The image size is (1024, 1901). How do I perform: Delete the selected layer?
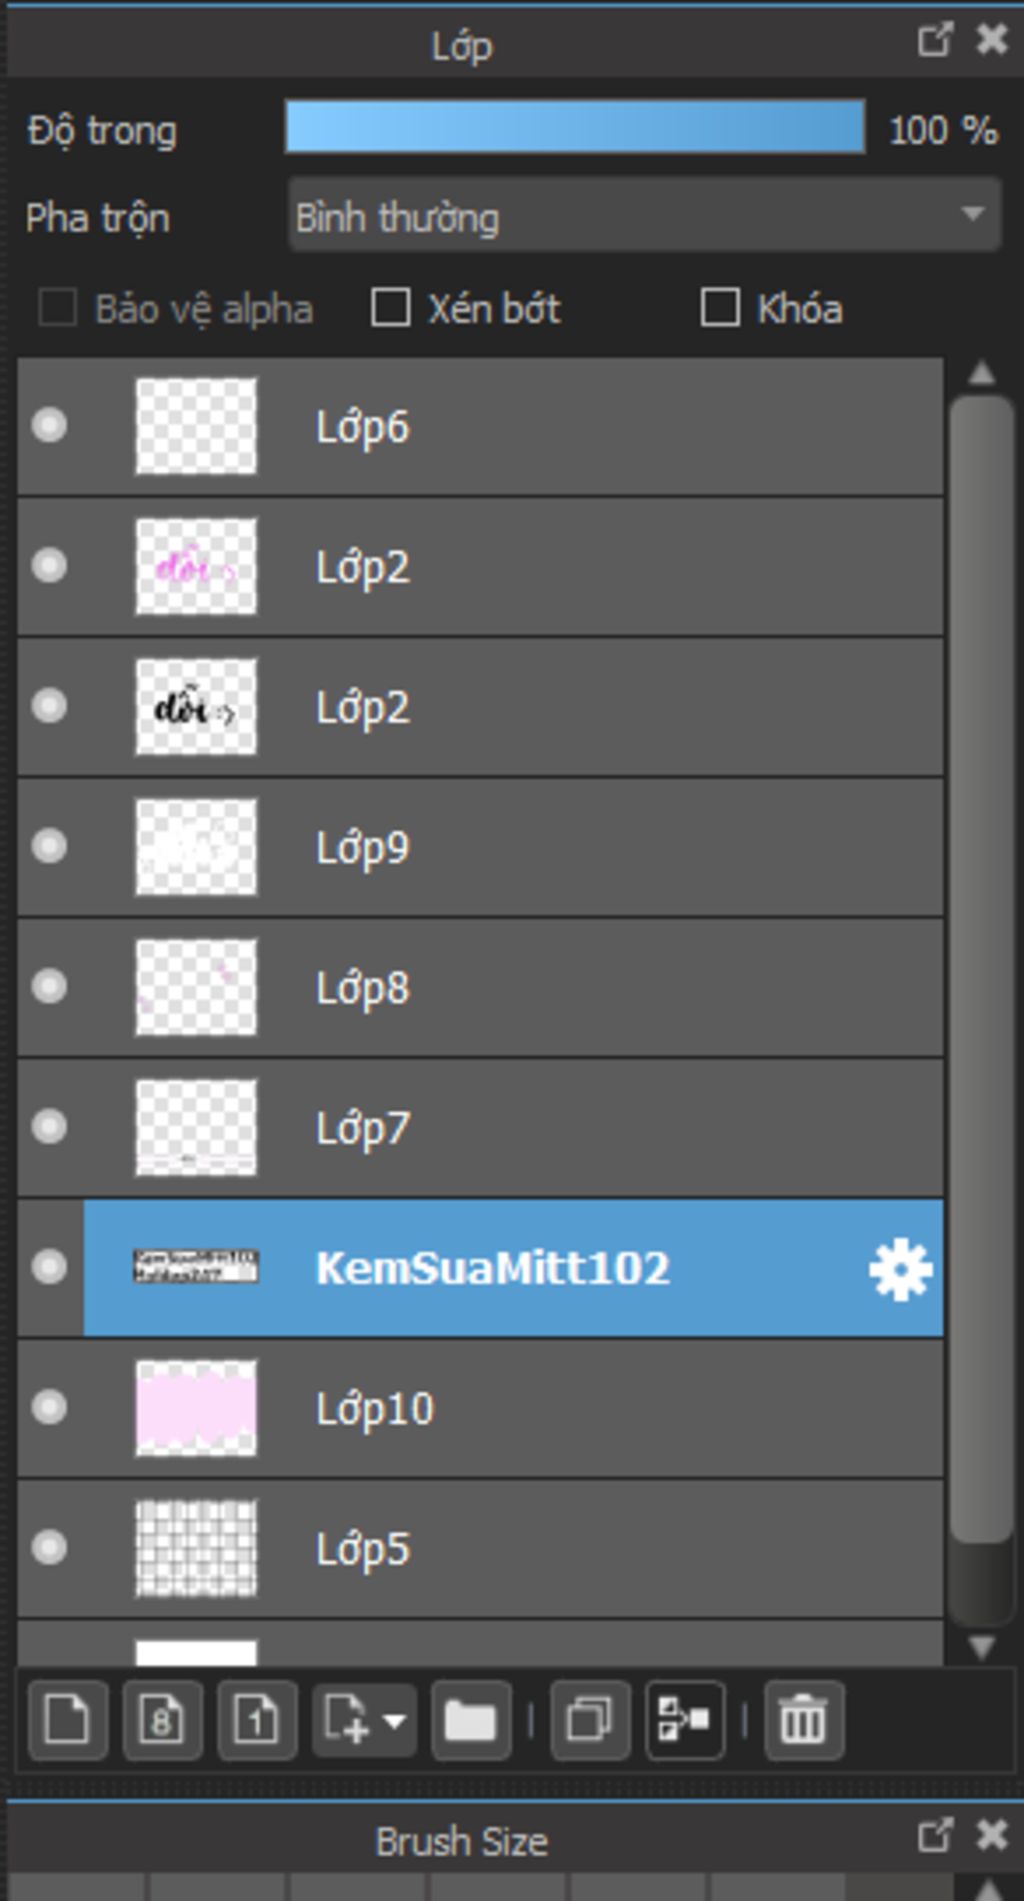pyautogui.click(x=803, y=1720)
